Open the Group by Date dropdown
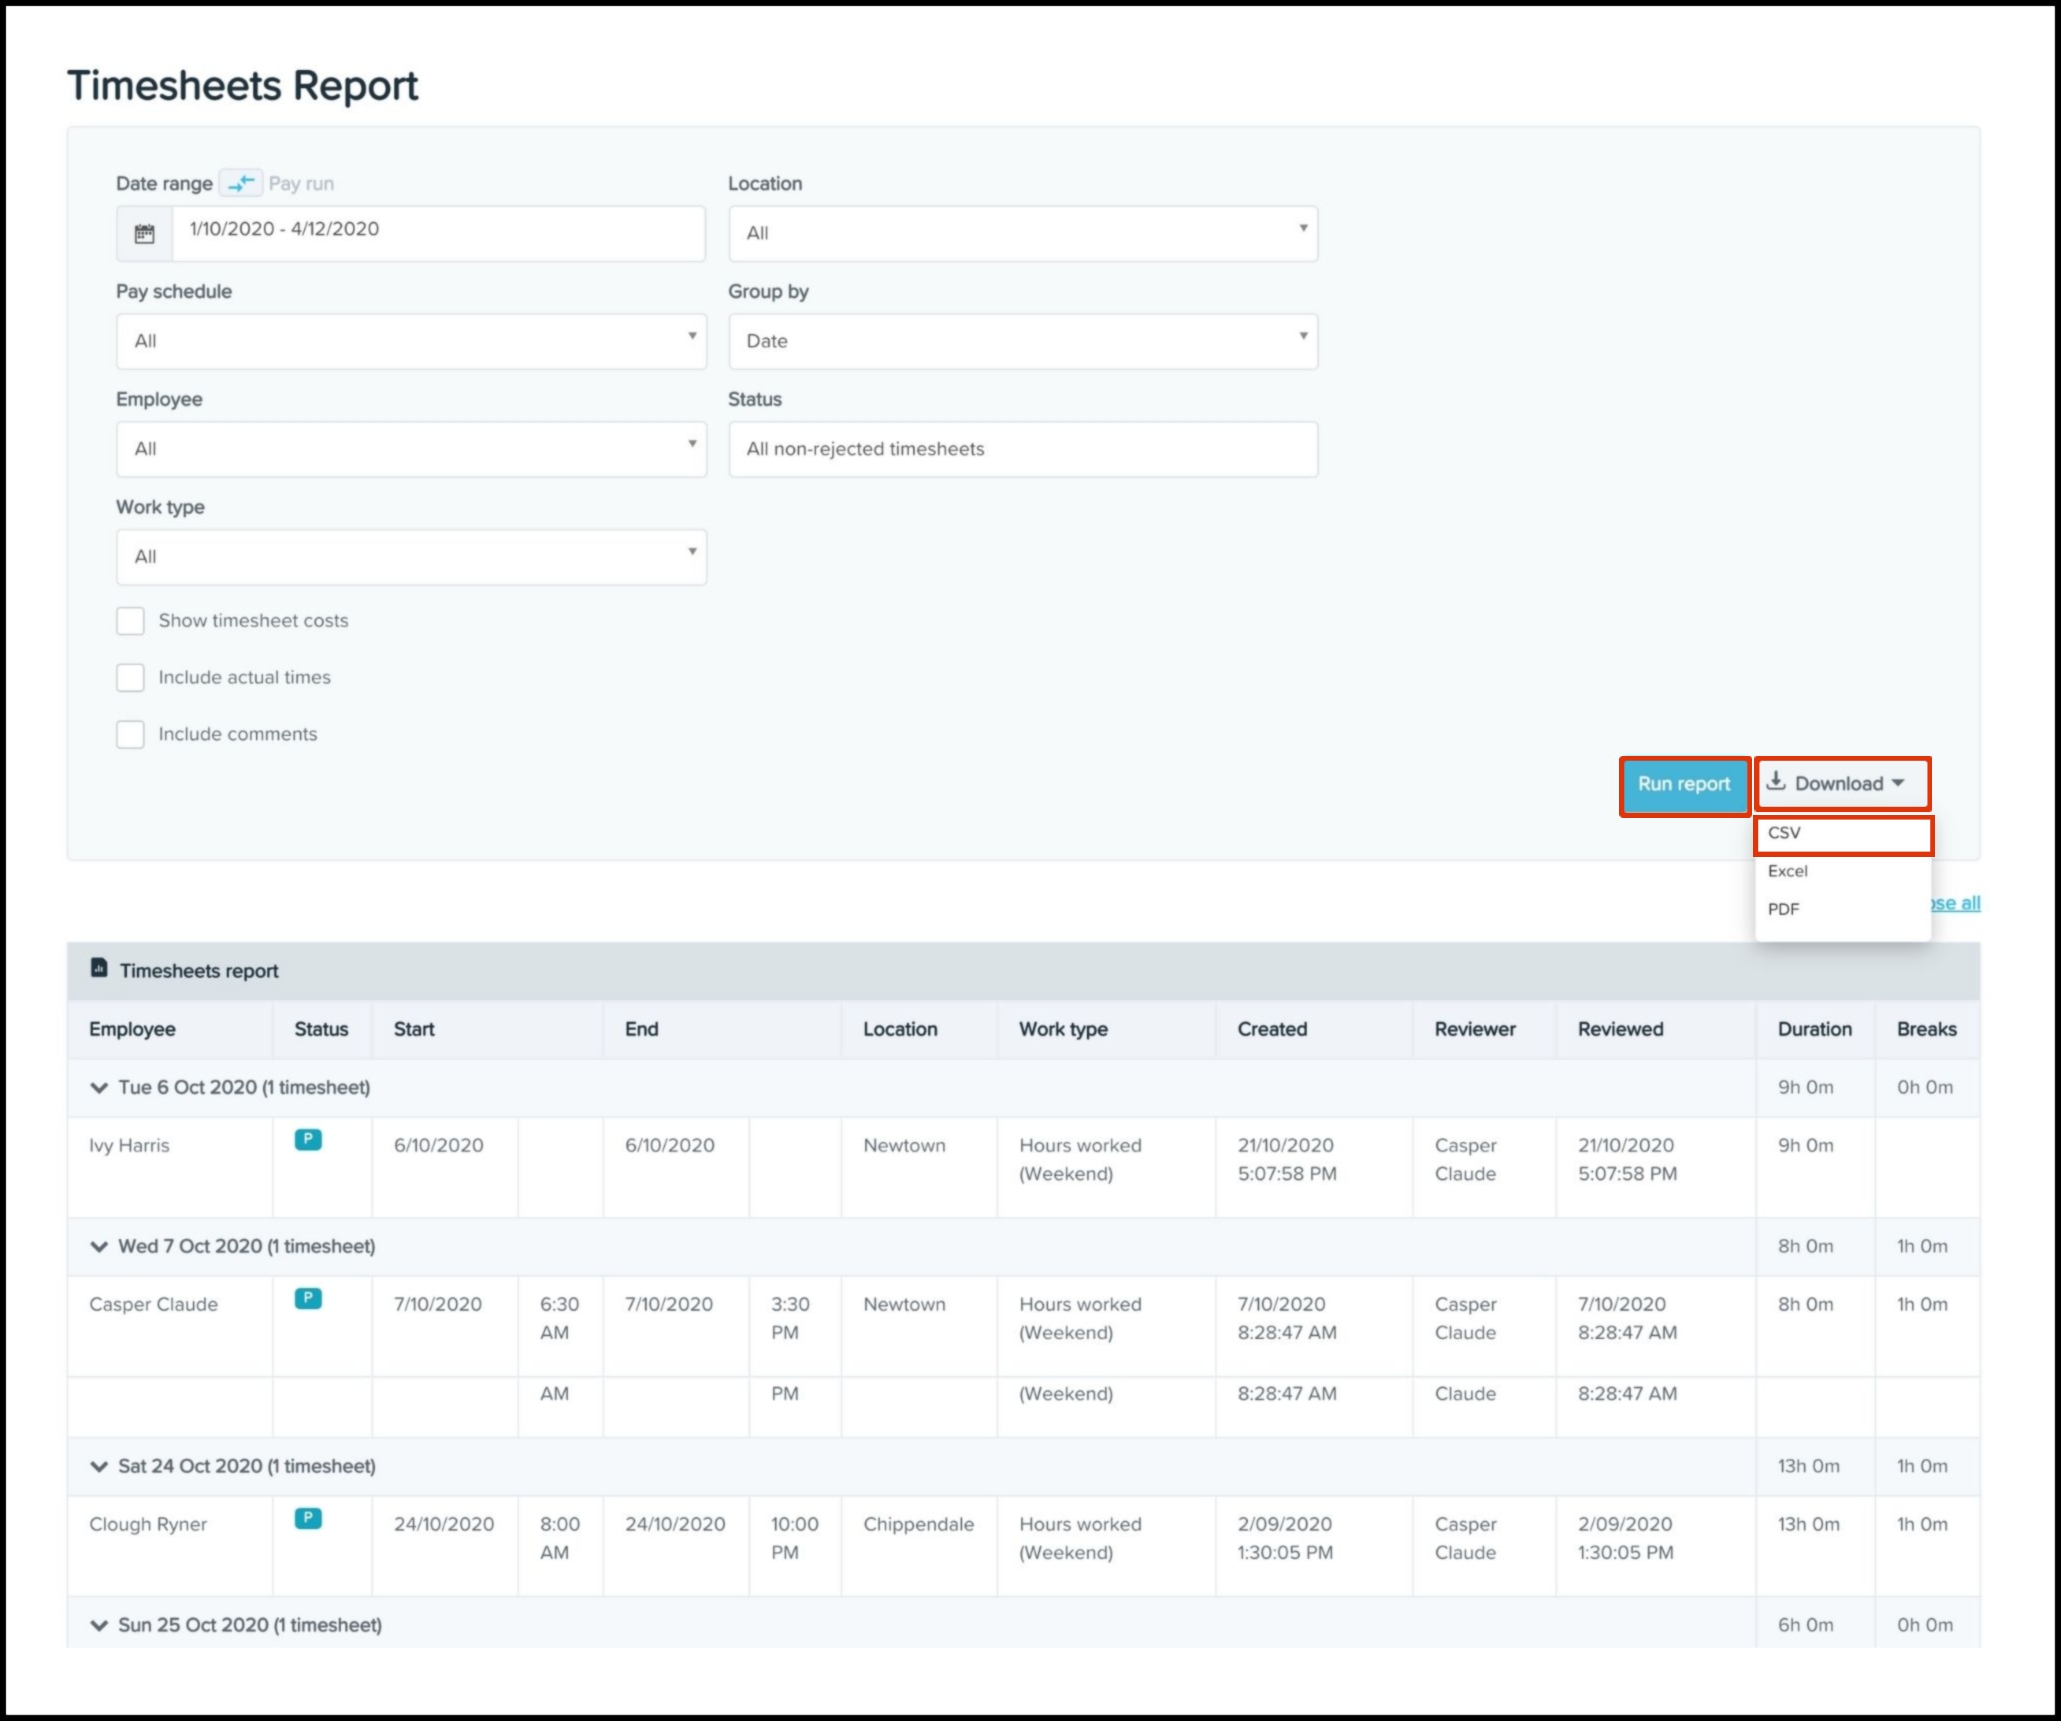Image resolution: width=2061 pixels, height=1721 pixels. (1022, 341)
